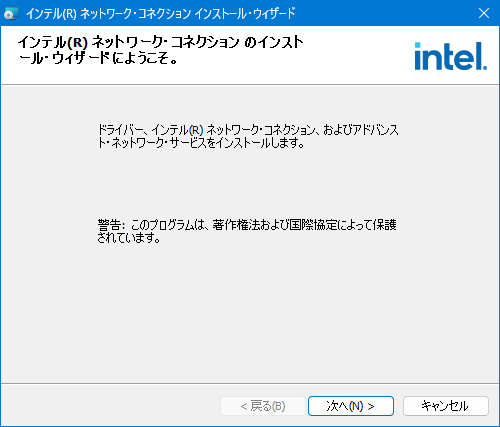Click the 警告 copyright warning text
The height and width of the screenshot is (427, 500).
pyautogui.click(x=247, y=231)
